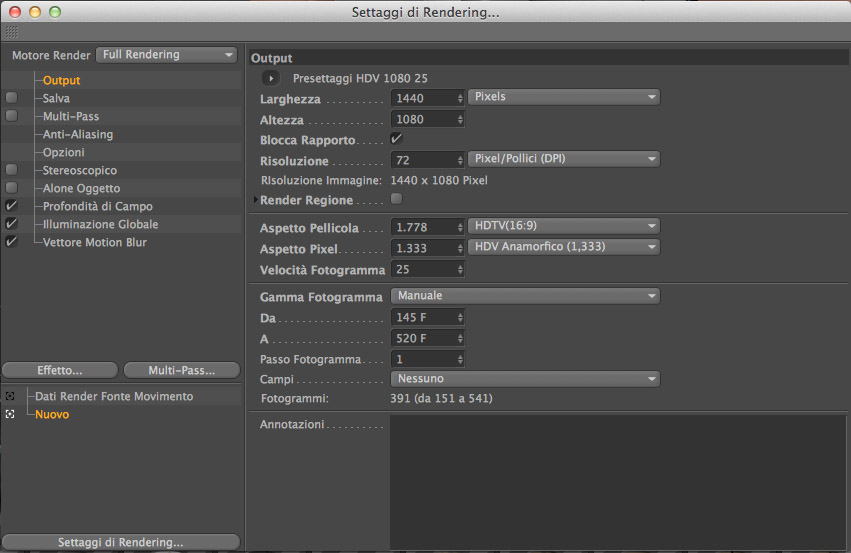Image resolution: width=851 pixels, height=553 pixels.
Task: Enable the Stereoscopico checkbox
Action: pyautogui.click(x=11, y=170)
